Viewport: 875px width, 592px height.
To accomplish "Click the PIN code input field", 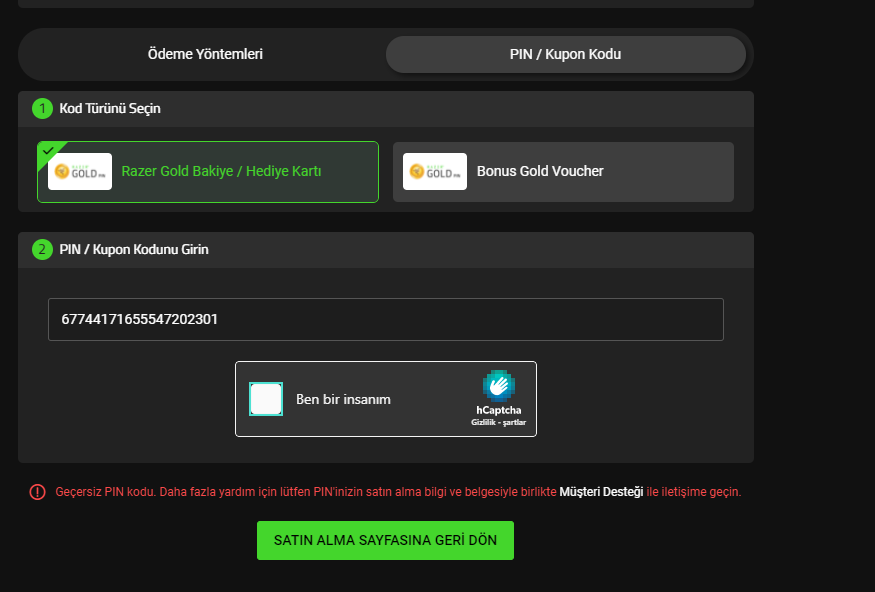I will pos(386,319).
